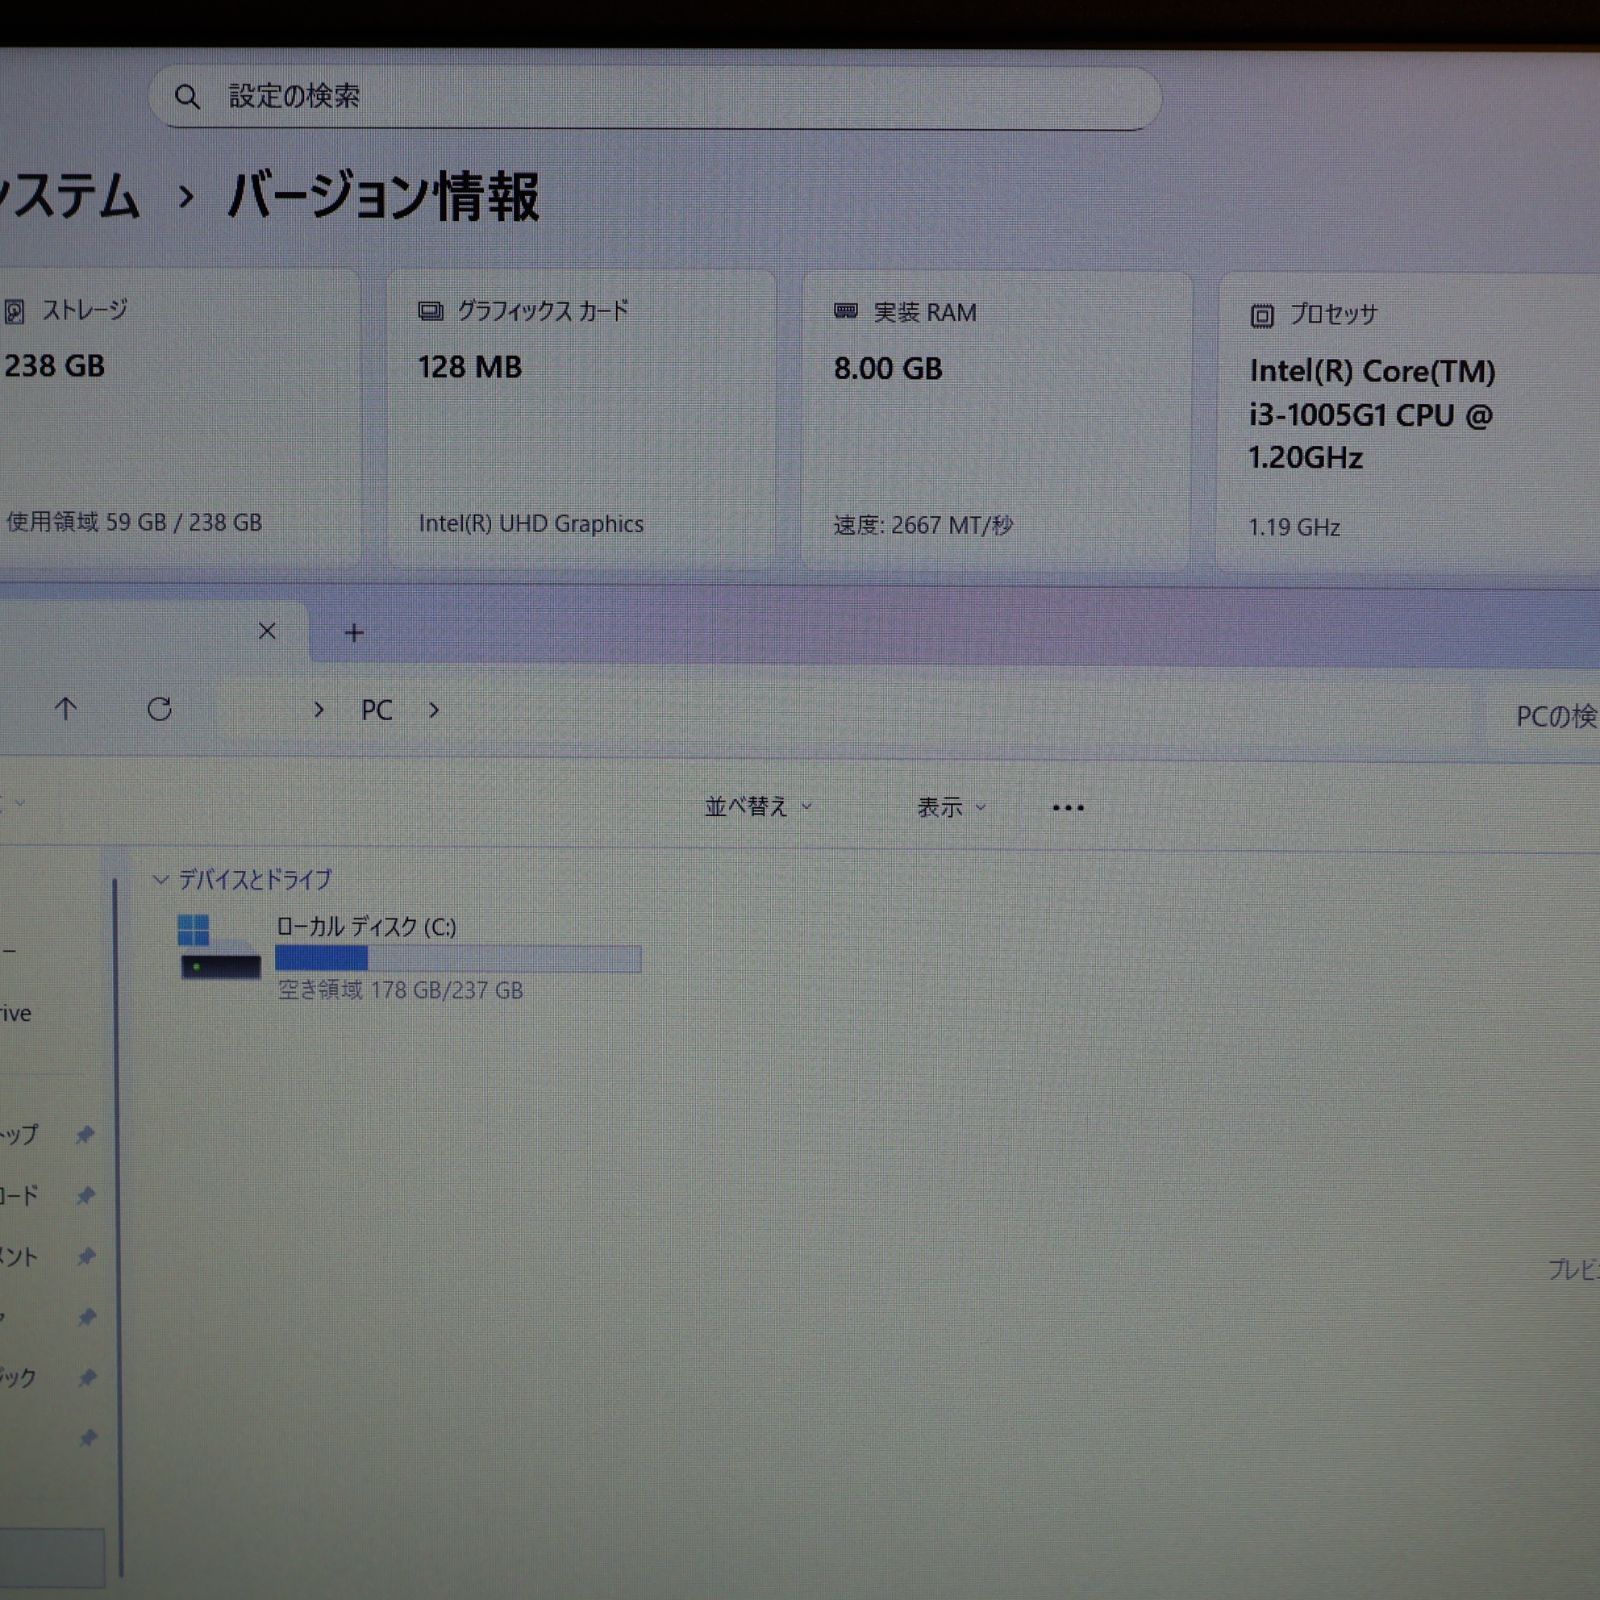Open the 表示 view dropdown

[948, 806]
